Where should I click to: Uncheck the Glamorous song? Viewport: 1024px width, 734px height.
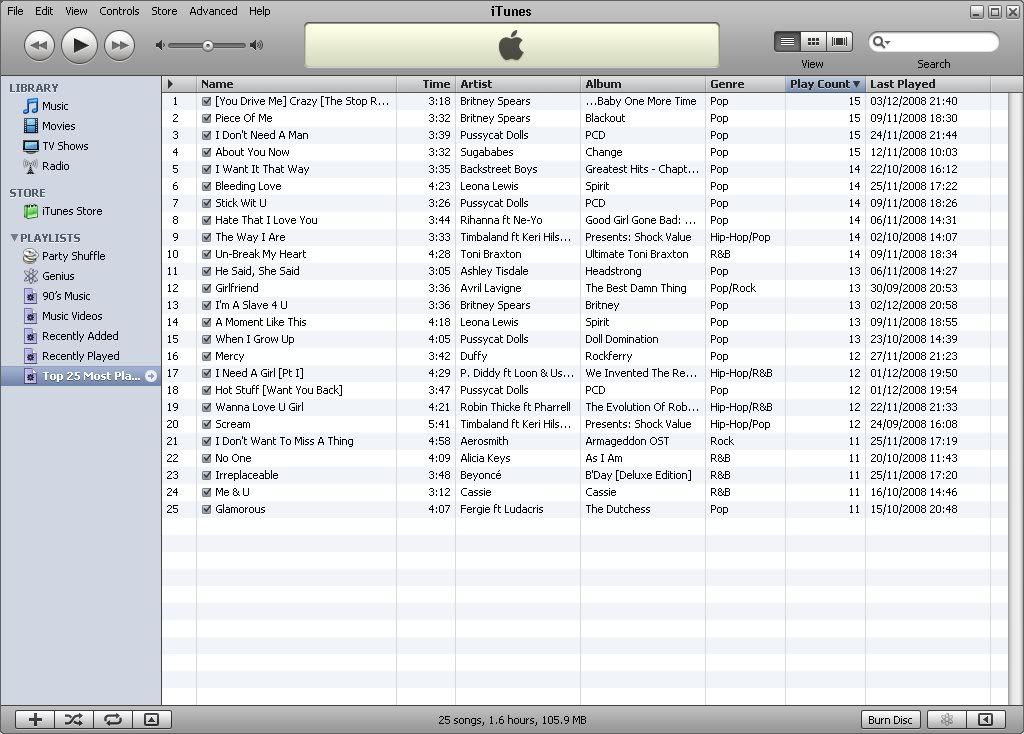206,509
